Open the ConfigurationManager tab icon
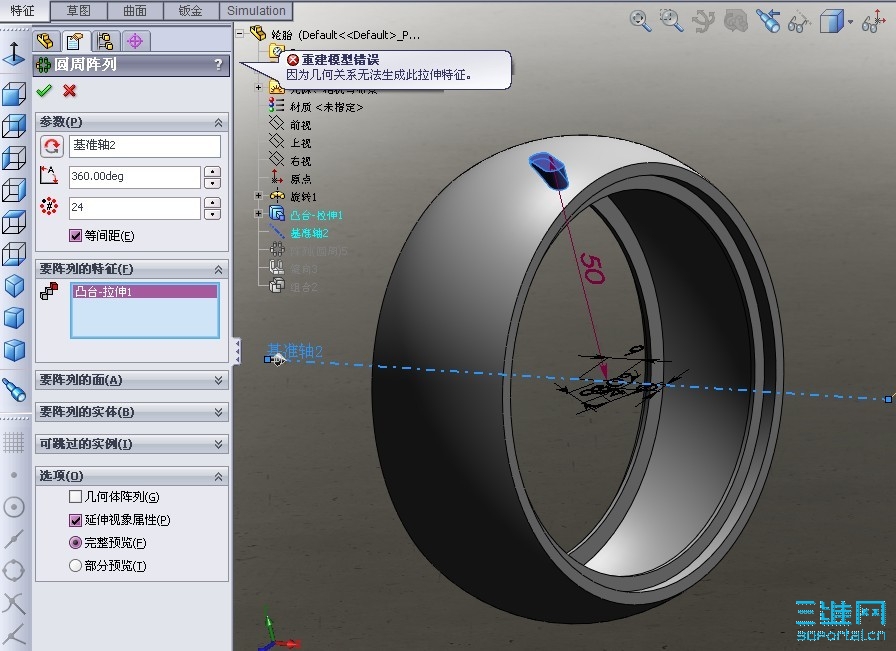This screenshot has width=896, height=651. tap(105, 41)
